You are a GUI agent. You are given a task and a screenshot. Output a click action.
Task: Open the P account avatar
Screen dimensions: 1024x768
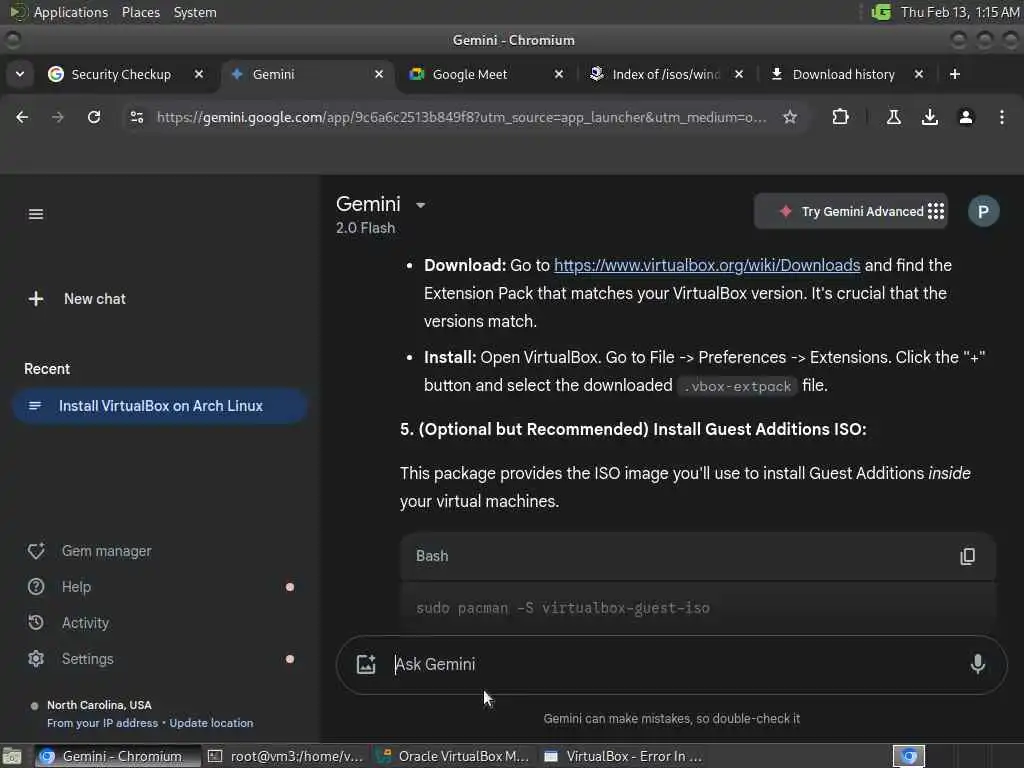(x=983, y=211)
